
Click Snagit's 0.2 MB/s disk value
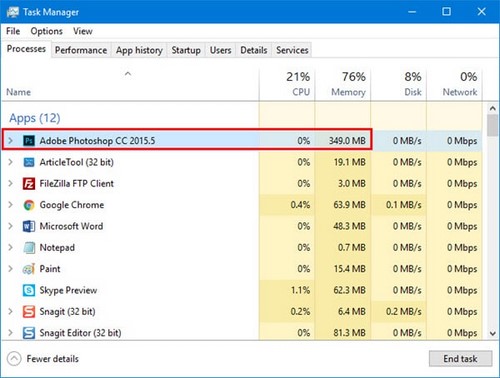[x=404, y=312]
